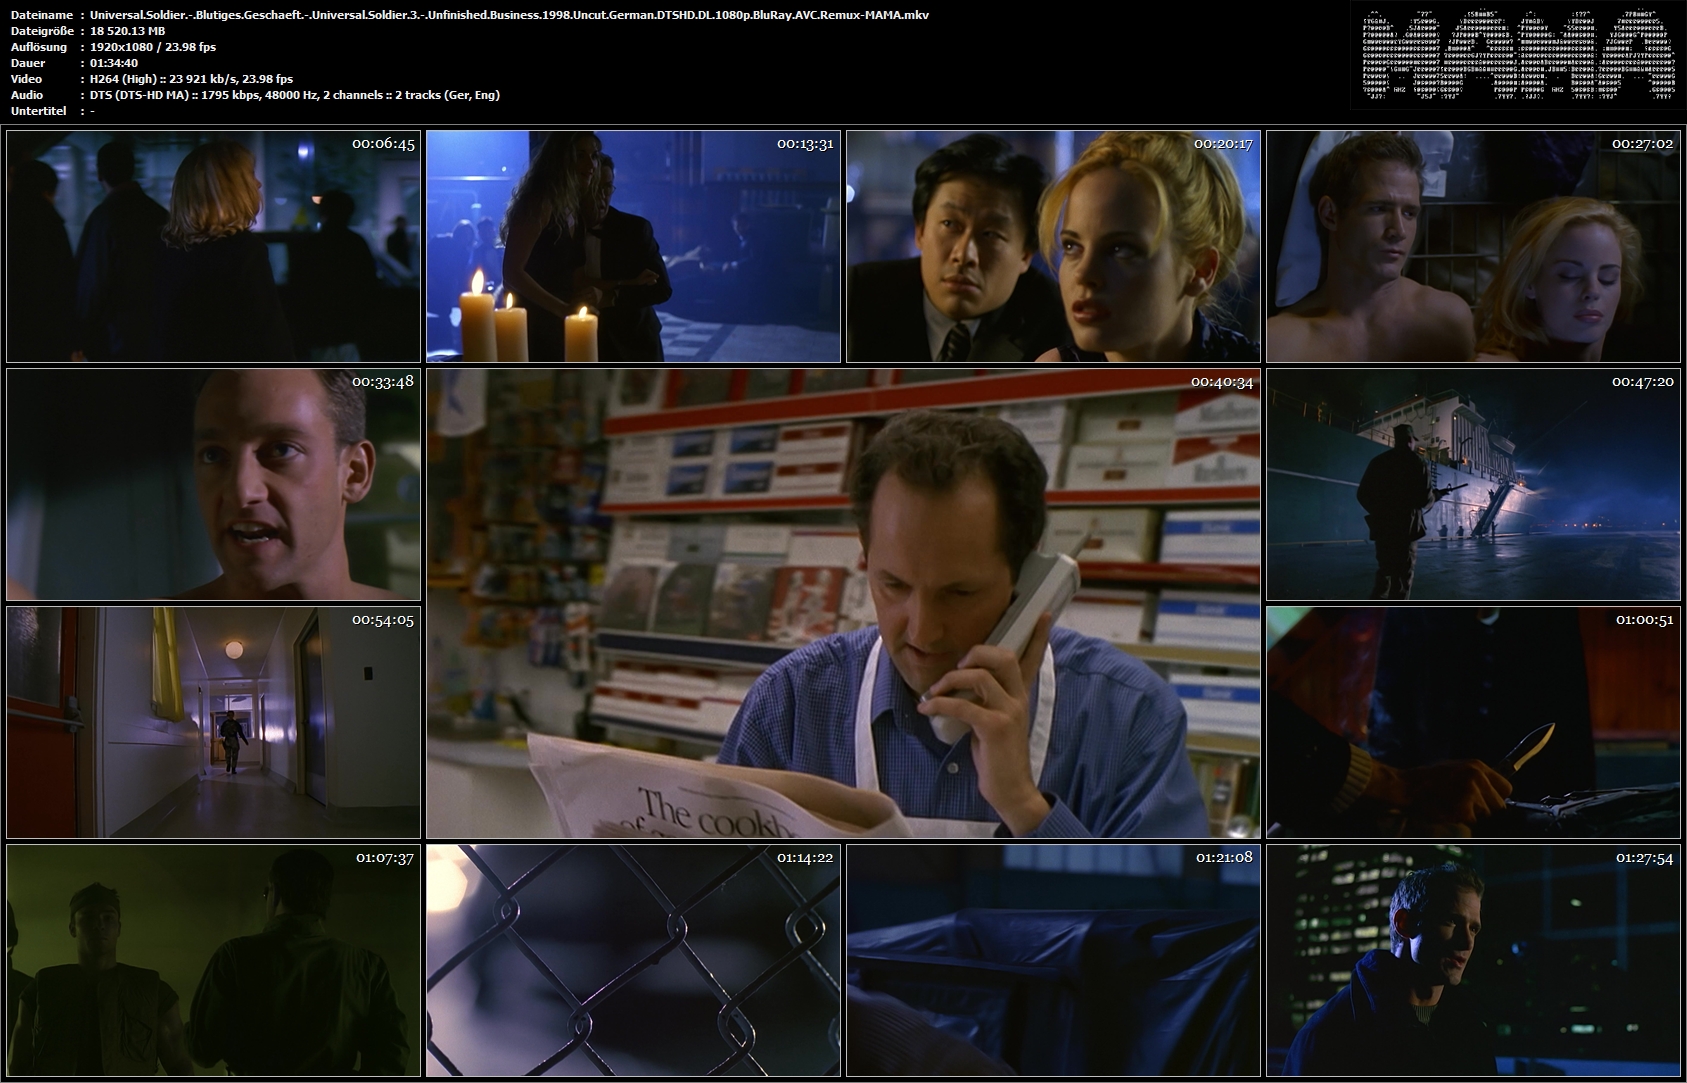This screenshot has height=1083, width=1687.
Task: Click the thumbnail stamped 00:20:17
Action: pos(1053,246)
